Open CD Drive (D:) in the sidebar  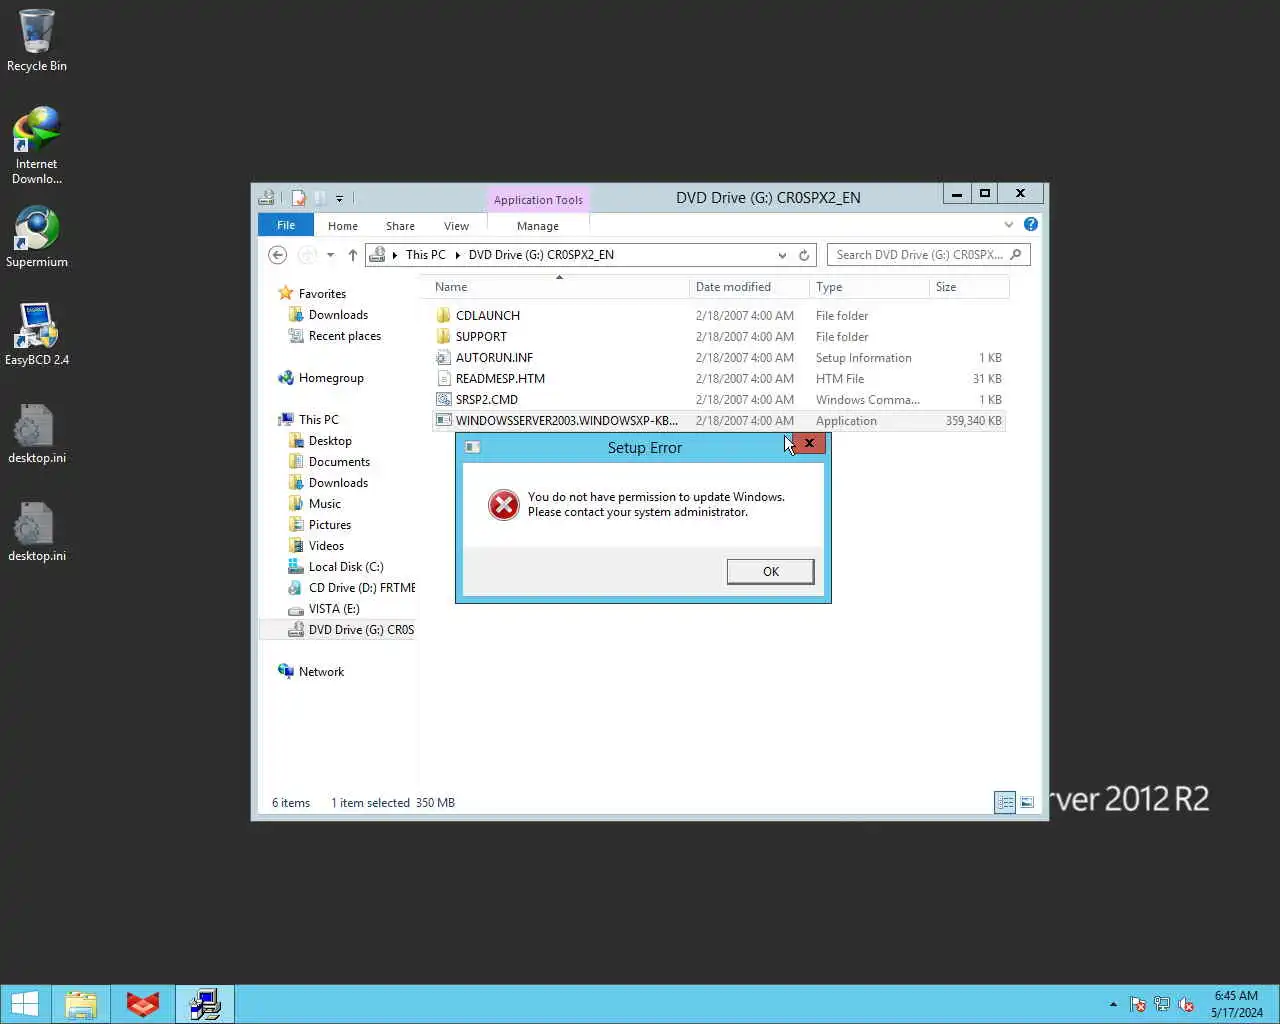[351, 588]
